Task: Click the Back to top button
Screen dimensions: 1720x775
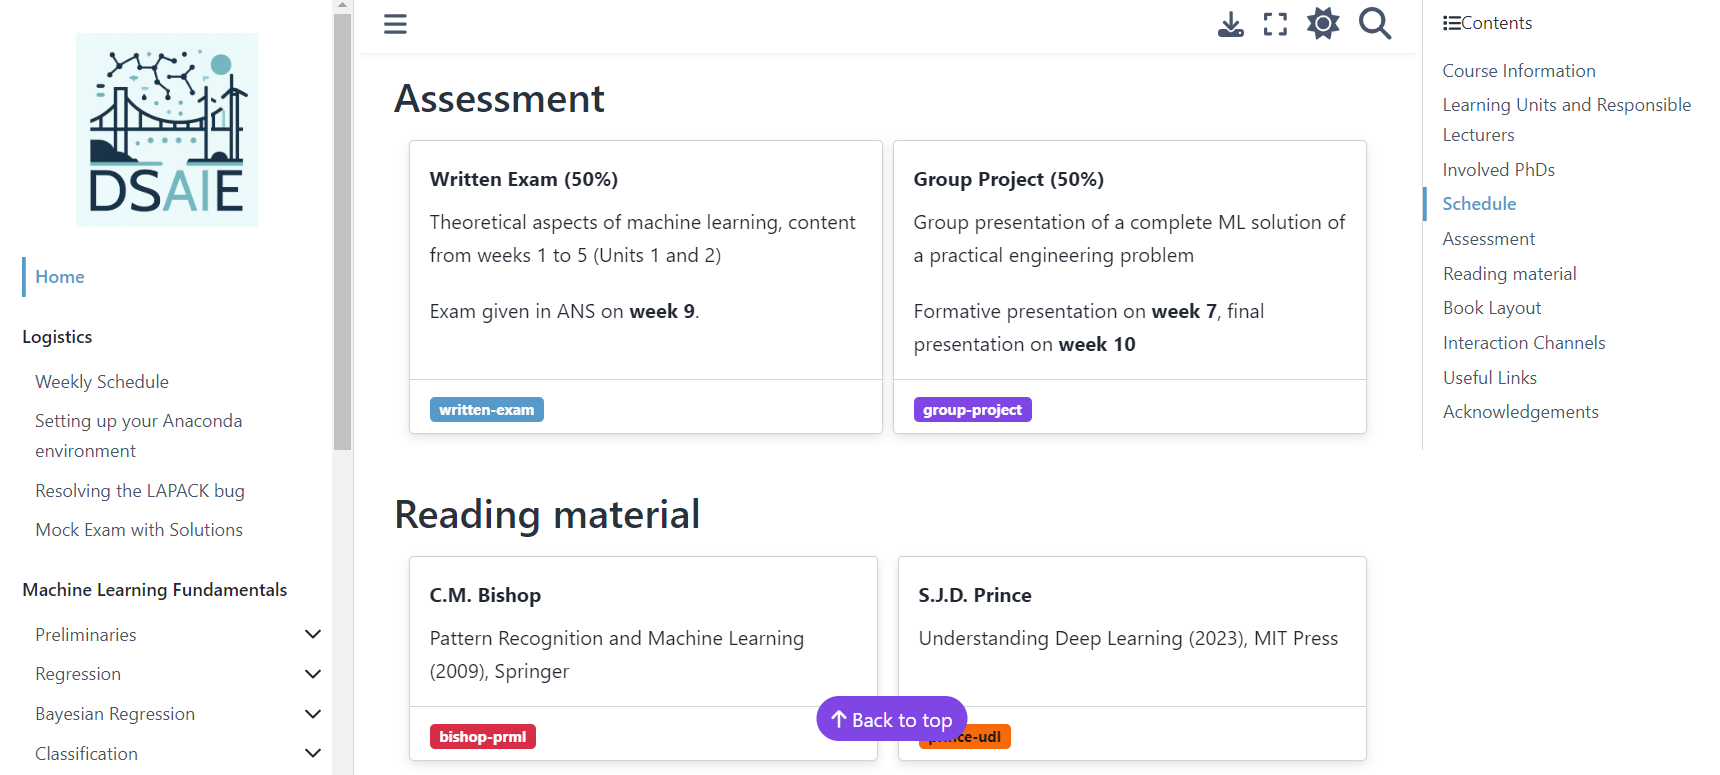Action: pos(891,719)
